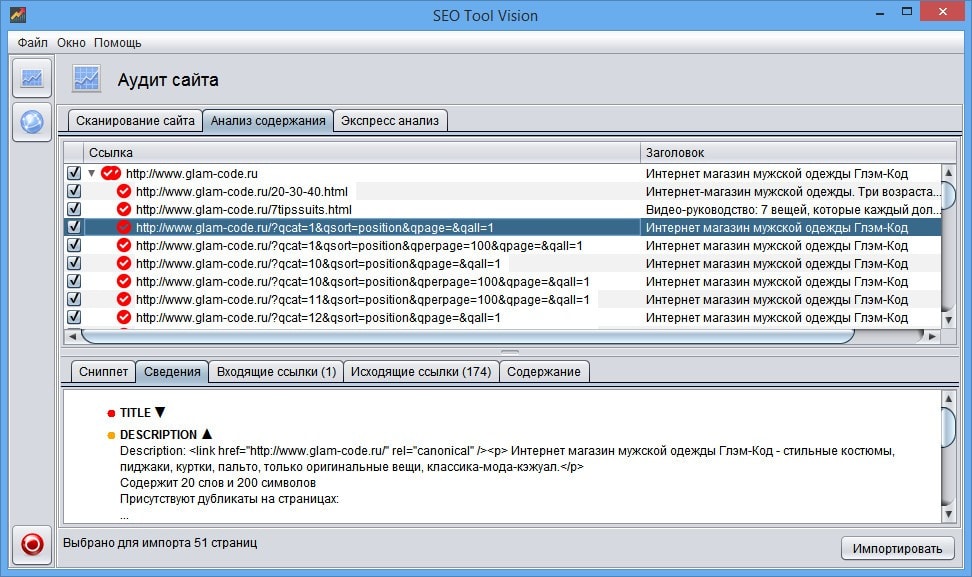The width and height of the screenshot is (972, 577).
Task: Toggle checkbox of selected qcat=1 qpage row
Action: click(x=74, y=227)
